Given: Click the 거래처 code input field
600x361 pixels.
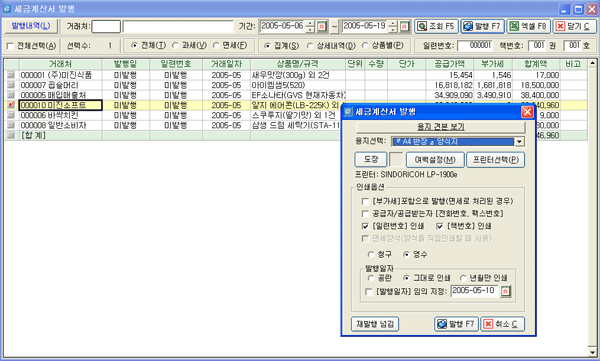Looking at the screenshot, I should tap(106, 26).
